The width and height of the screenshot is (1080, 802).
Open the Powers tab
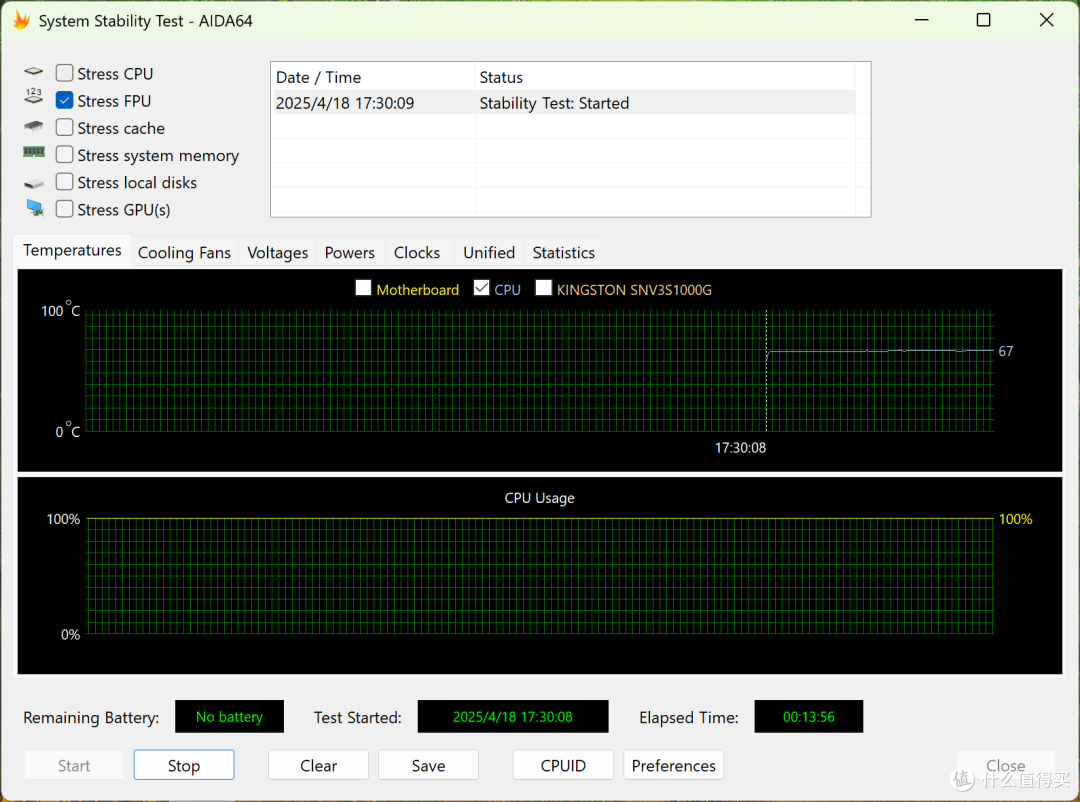pos(350,253)
